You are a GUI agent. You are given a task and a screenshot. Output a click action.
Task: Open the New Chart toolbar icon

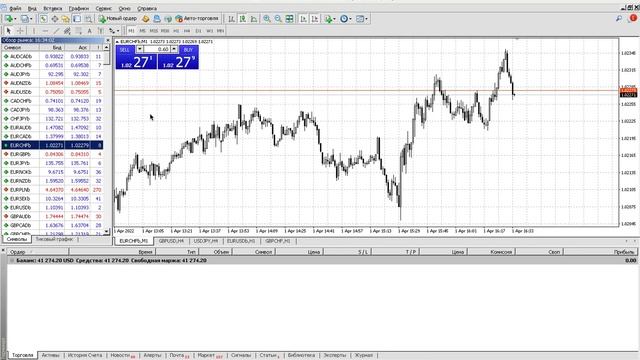(x=8, y=19)
